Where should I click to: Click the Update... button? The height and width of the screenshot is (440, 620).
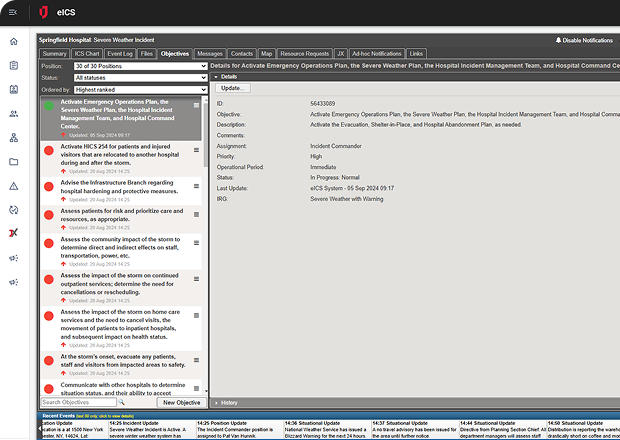(235, 89)
